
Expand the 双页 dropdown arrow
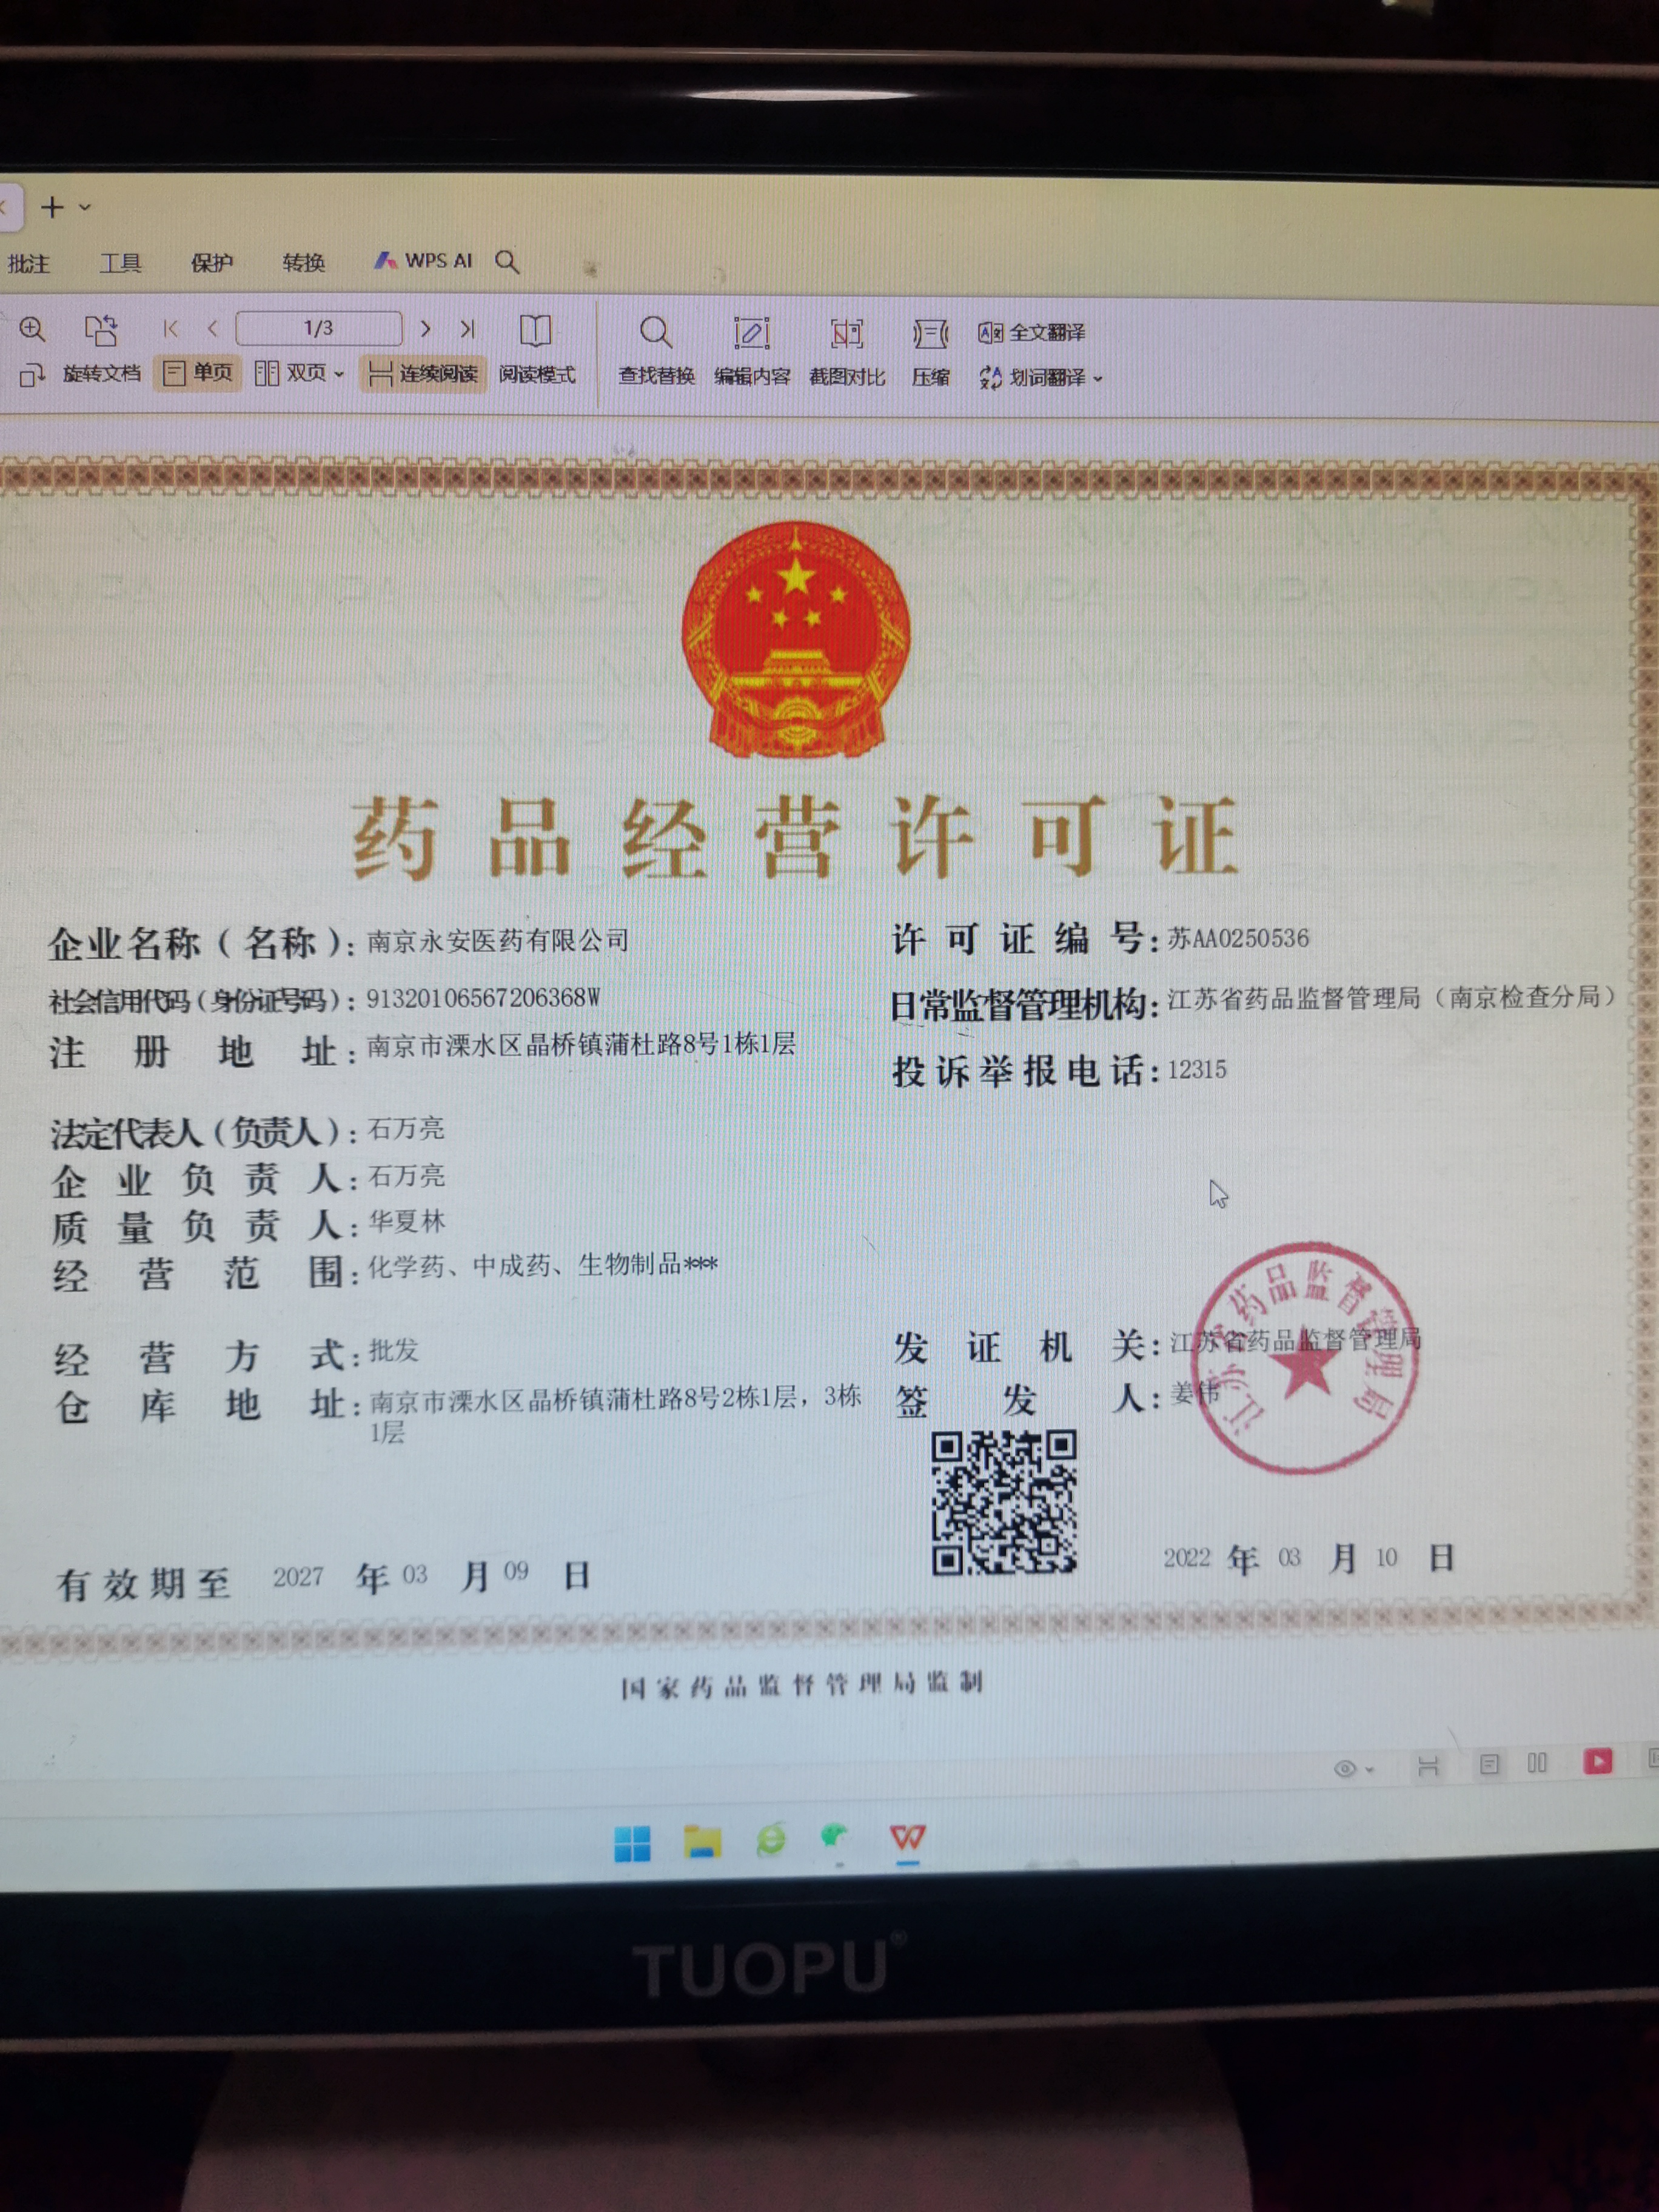[x=339, y=375]
